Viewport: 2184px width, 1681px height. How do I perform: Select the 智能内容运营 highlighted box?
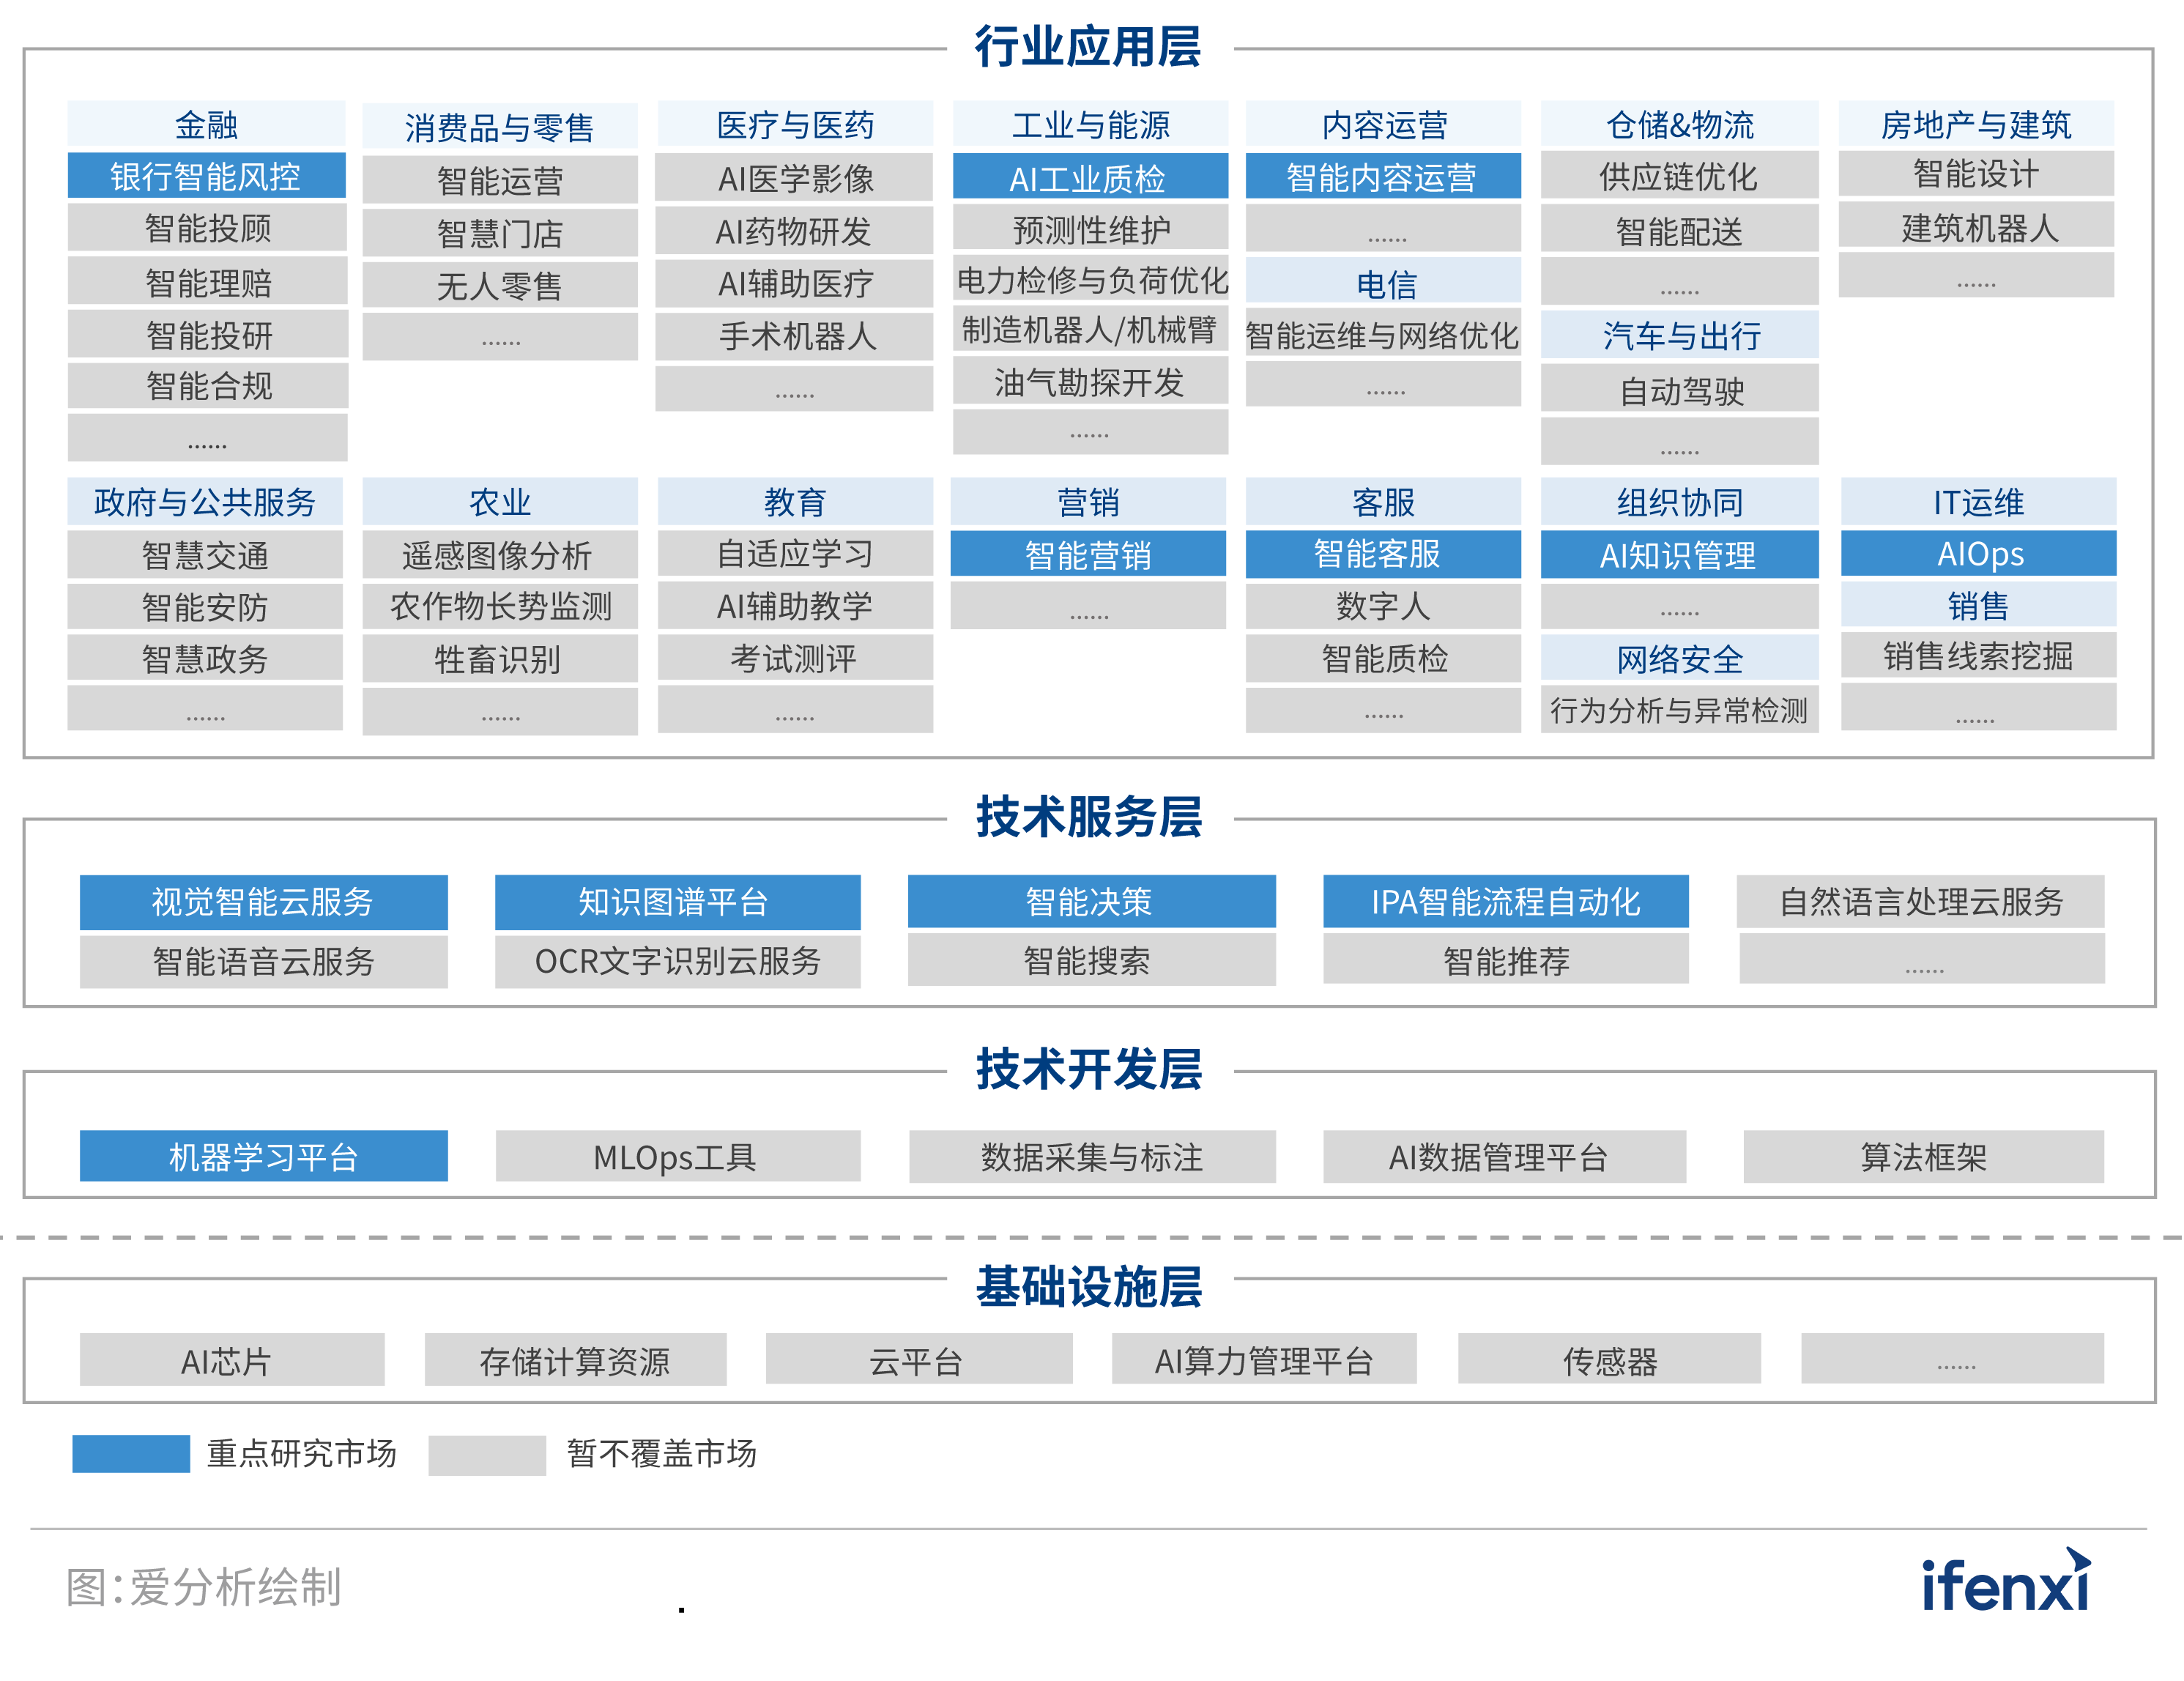coord(1383,176)
